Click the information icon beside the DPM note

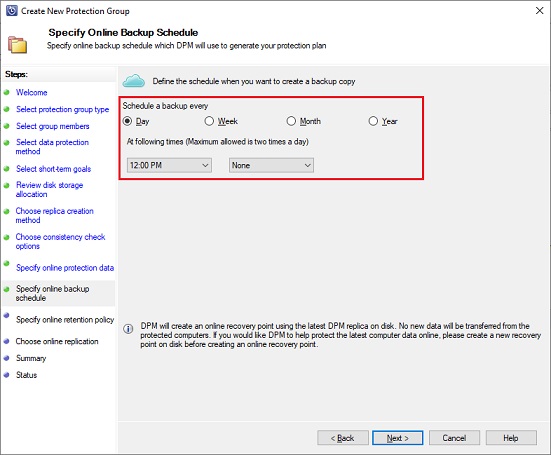128,329
